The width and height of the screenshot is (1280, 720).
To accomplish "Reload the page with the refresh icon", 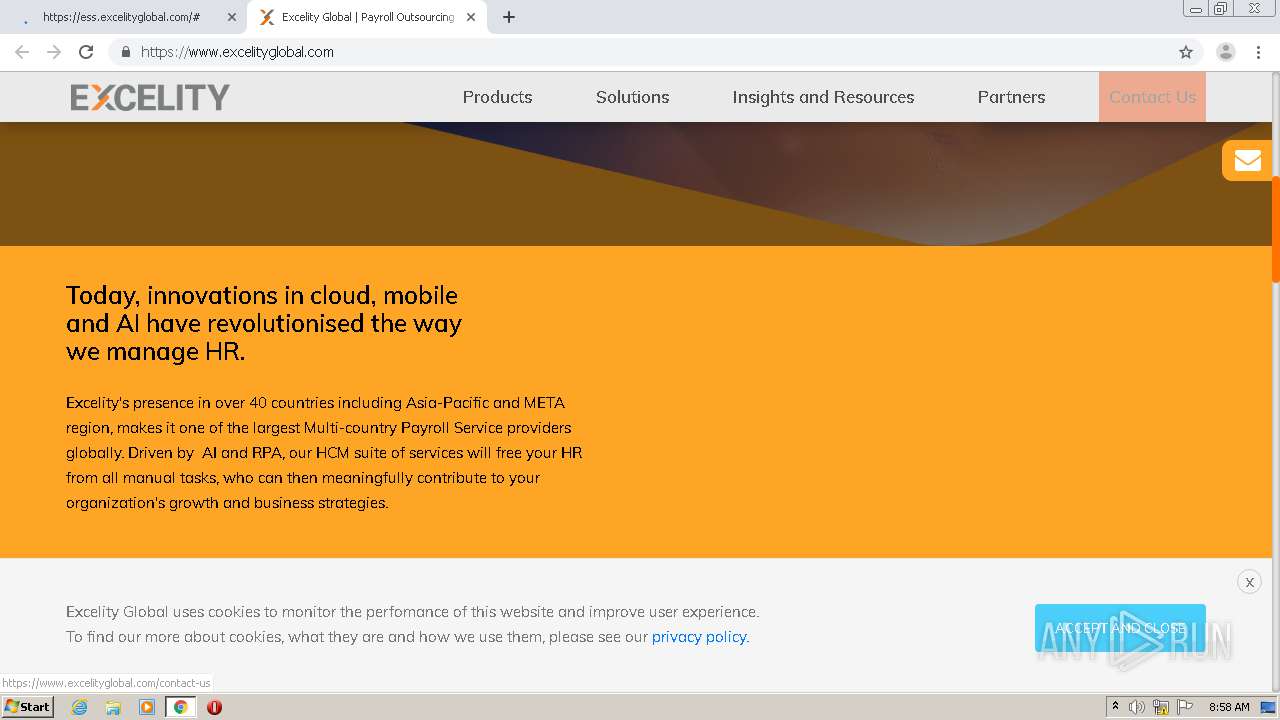I will [x=86, y=52].
